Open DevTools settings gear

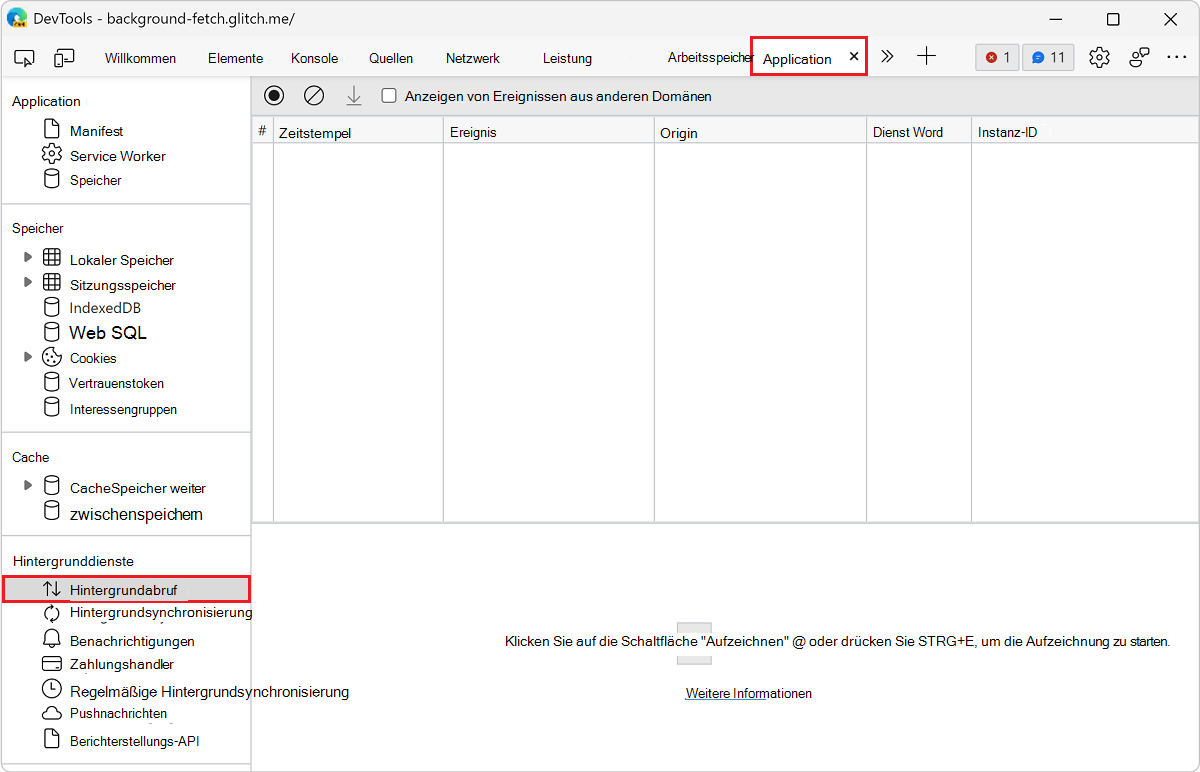[1099, 58]
